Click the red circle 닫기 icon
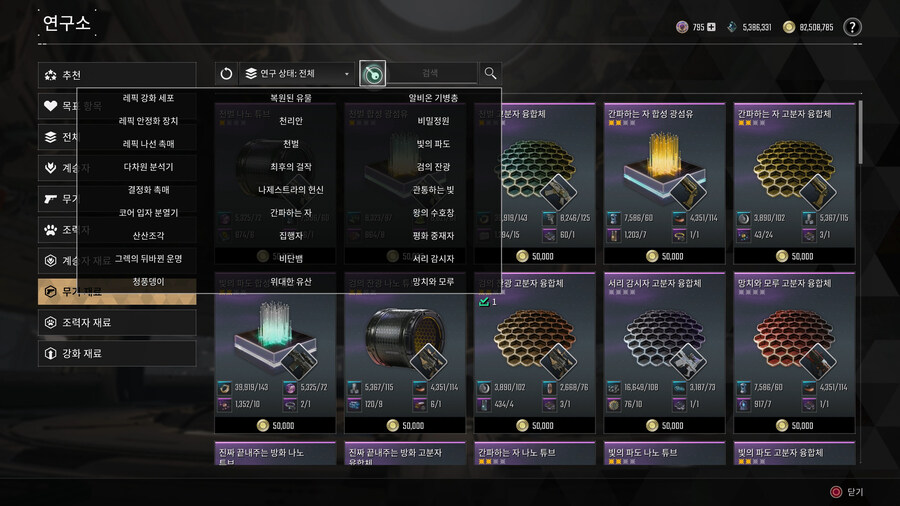900x506 pixels. point(836,492)
